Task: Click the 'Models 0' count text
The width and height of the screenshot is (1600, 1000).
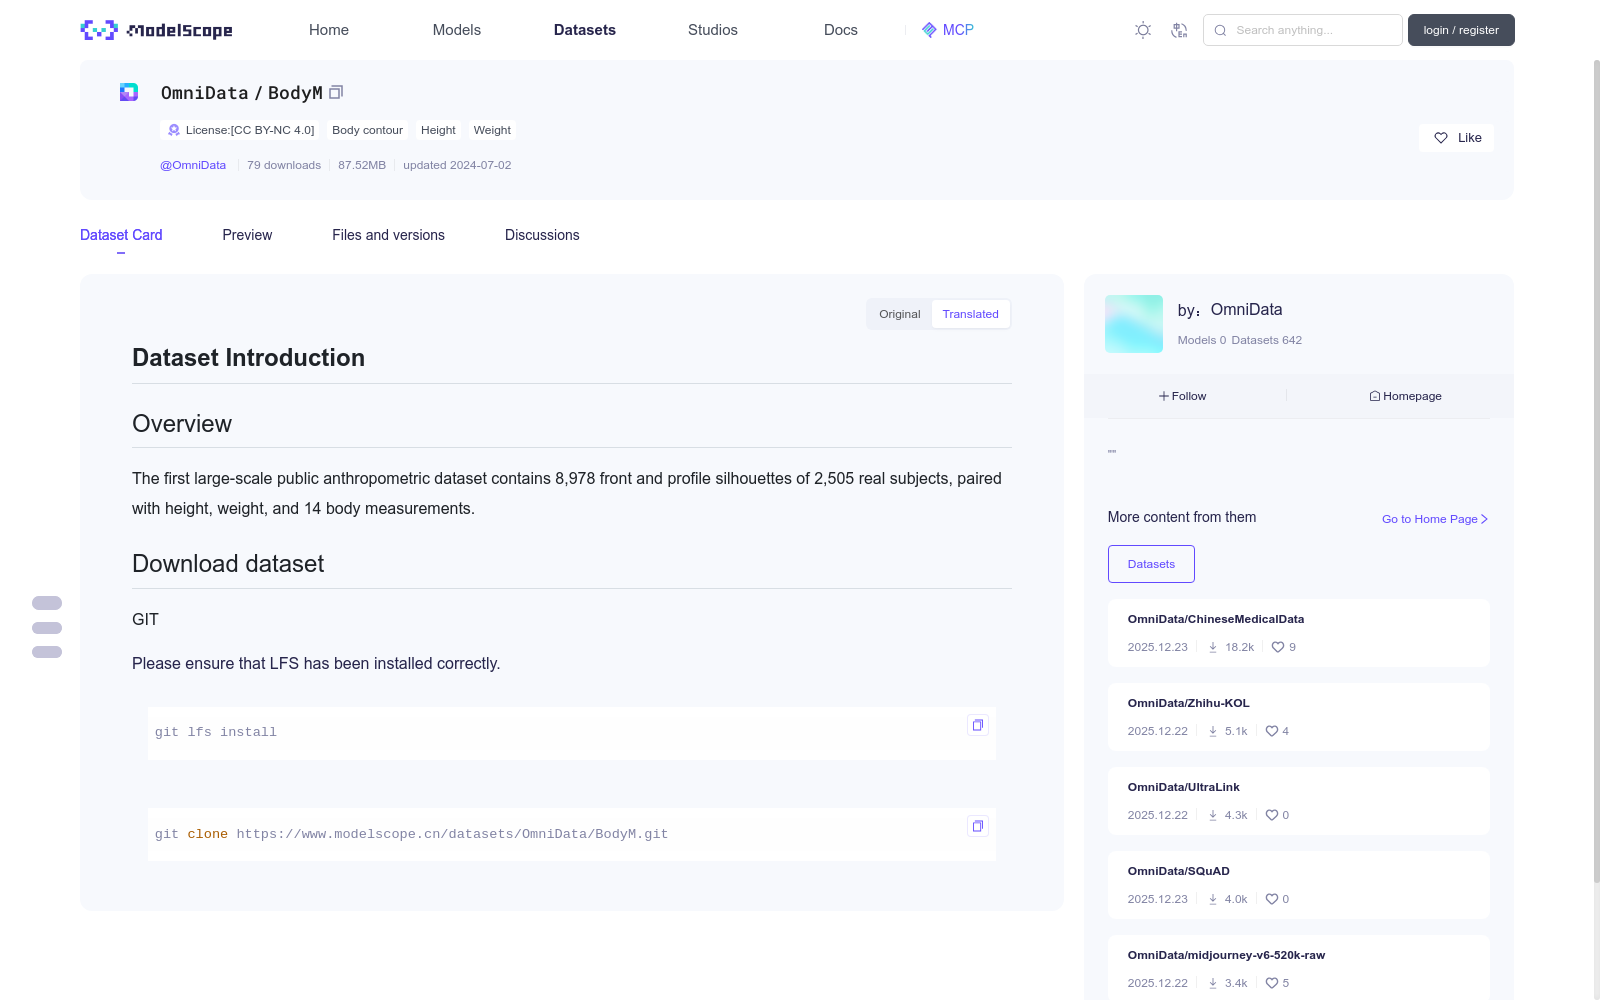Action: 1202,340
